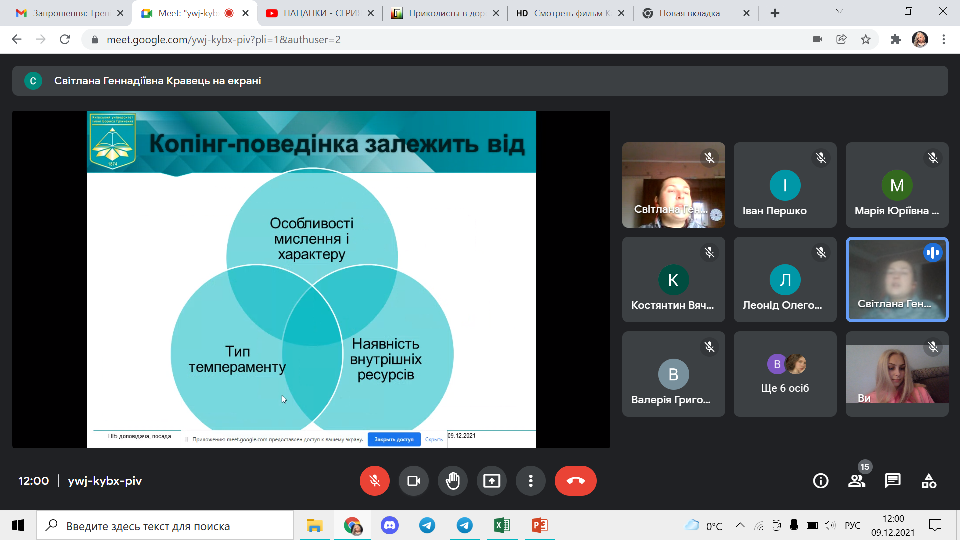The image size is (960, 540).
Task: Toggle the camera button
Action: coord(413,480)
